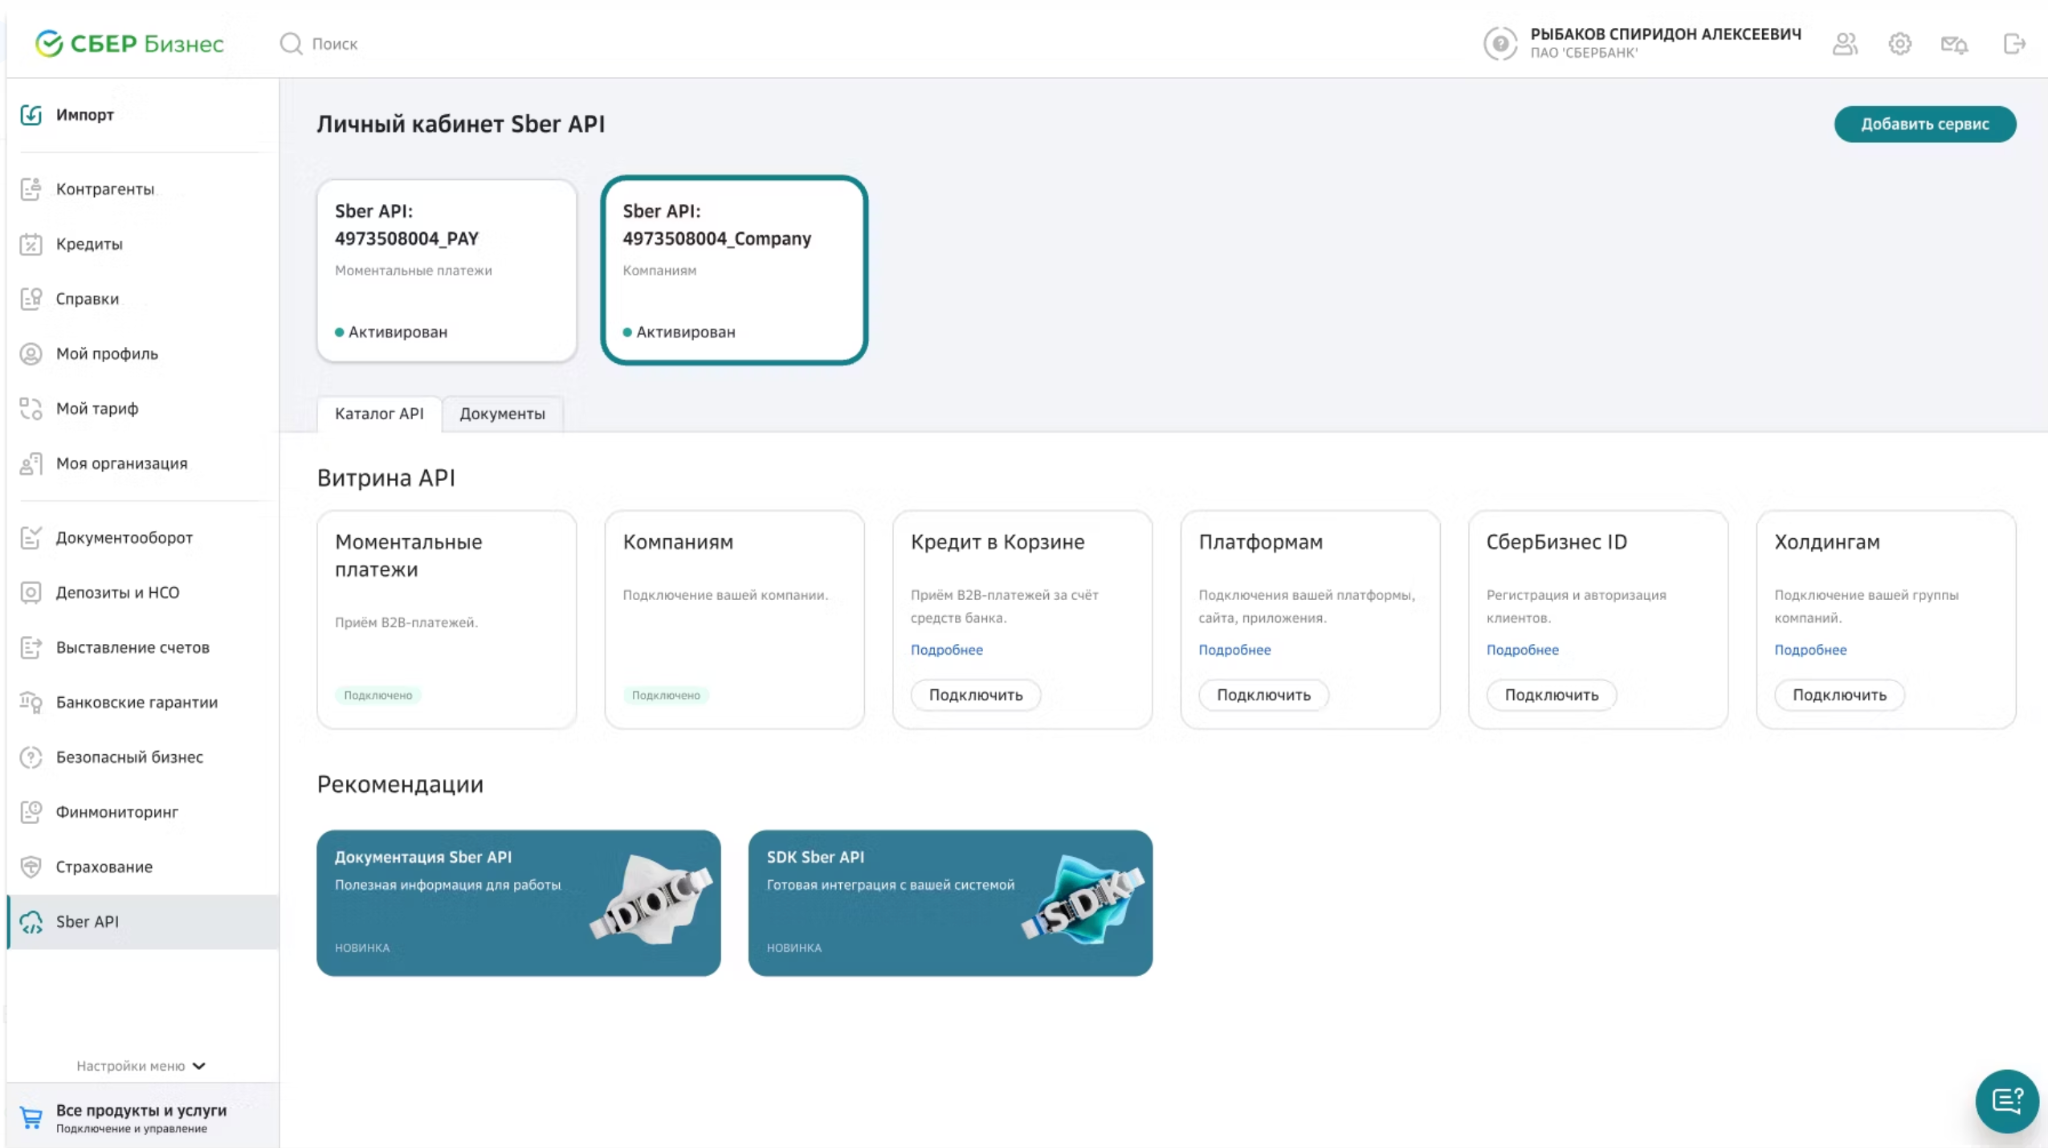Screen dimensions: 2048x1148
Task: Open Подробнее link for Платформам
Action: [x=1235, y=650]
